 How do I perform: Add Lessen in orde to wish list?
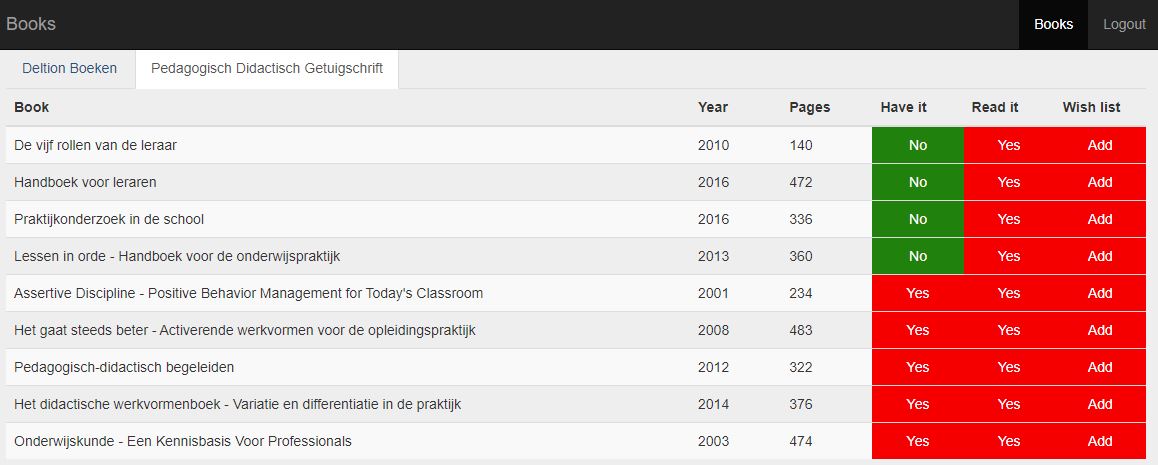(x=1100, y=256)
